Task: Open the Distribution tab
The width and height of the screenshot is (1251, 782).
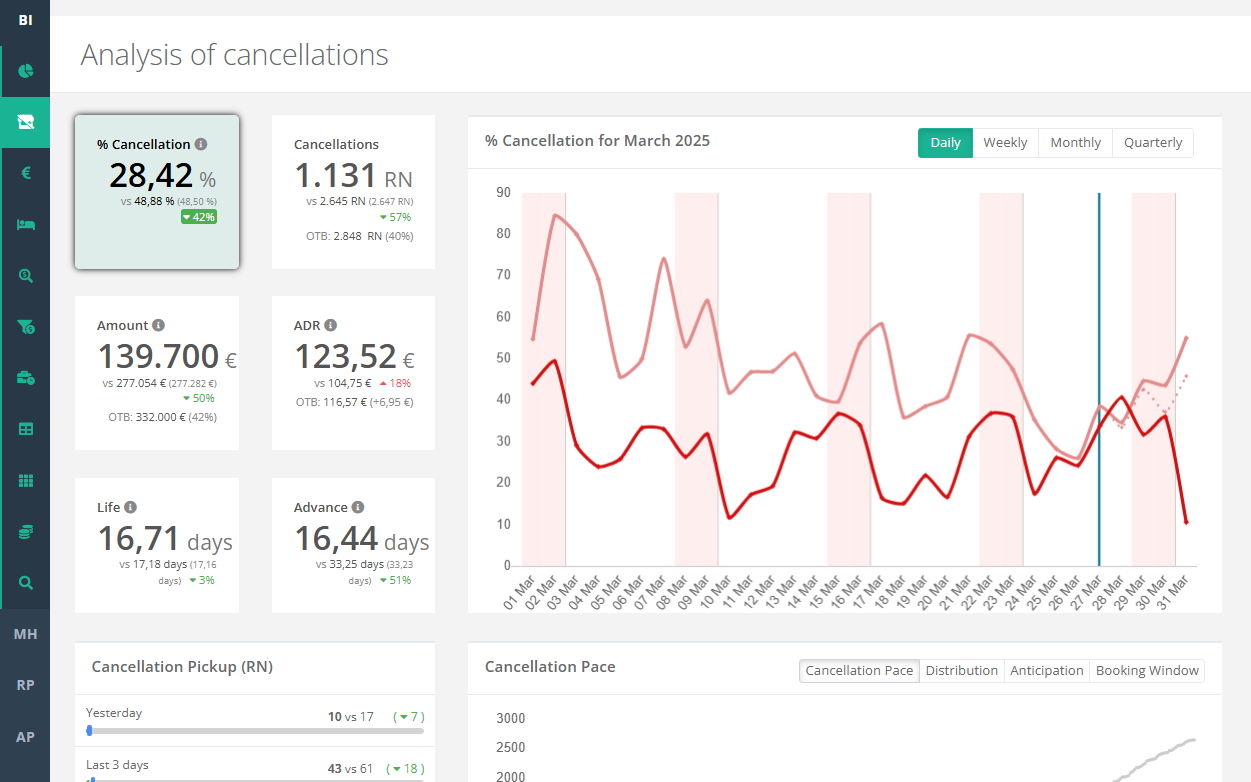Action: point(961,671)
